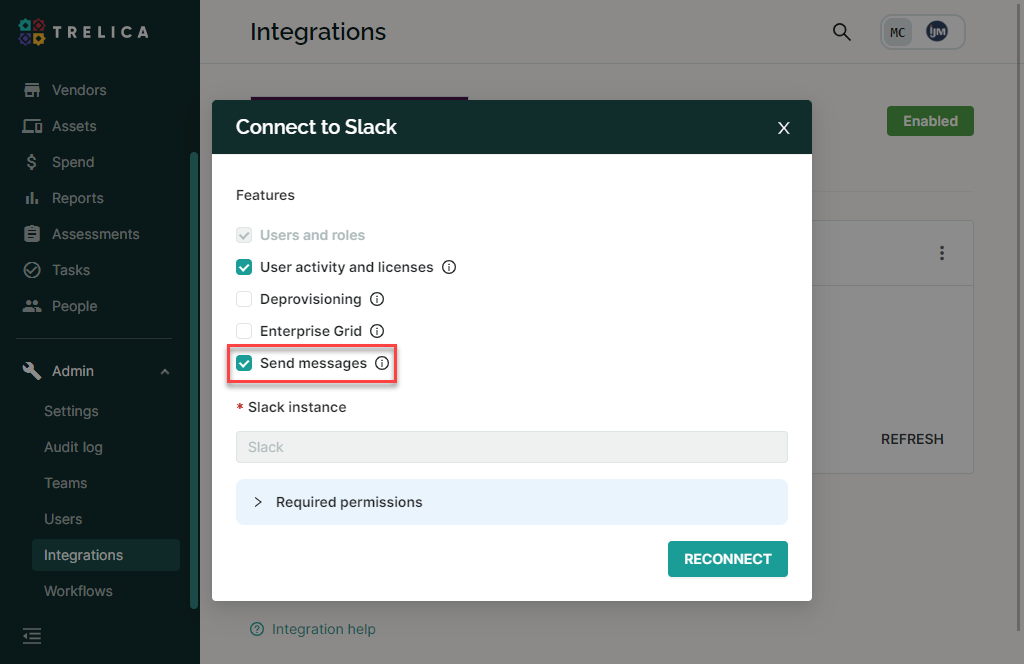
Task: Select Integrations in the sidebar
Action: click(106, 555)
